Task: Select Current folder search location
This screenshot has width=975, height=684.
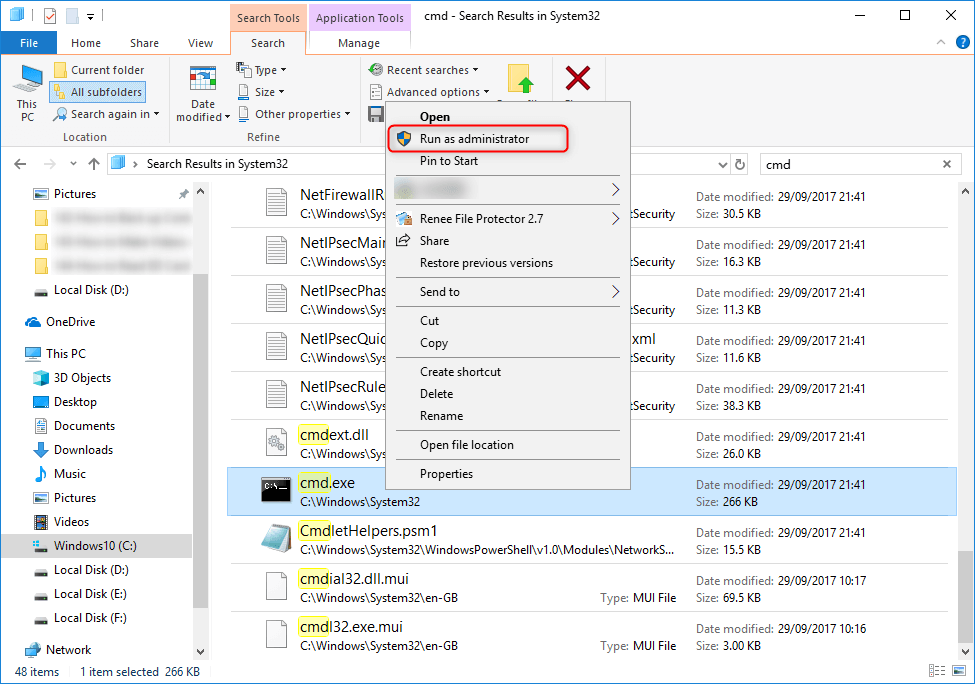Action: tap(99, 70)
